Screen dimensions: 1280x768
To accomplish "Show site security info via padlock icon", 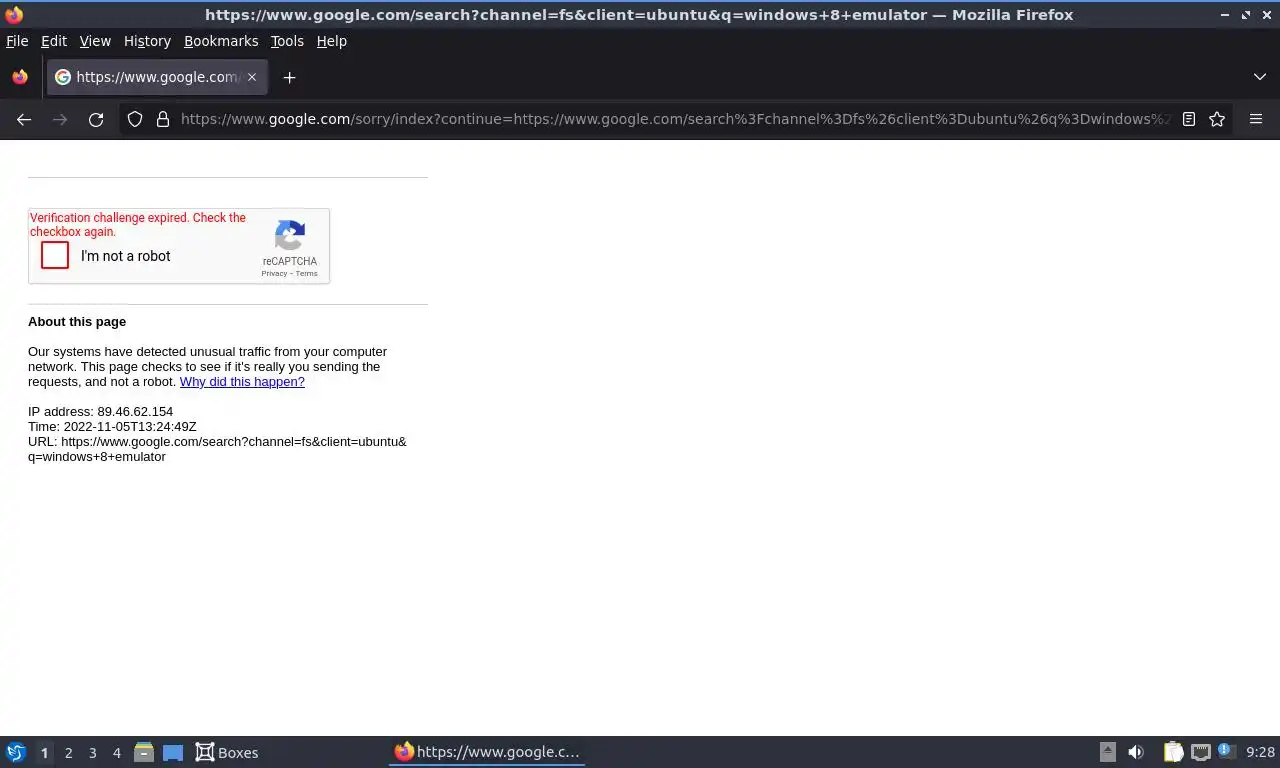I will [x=163, y=119].
